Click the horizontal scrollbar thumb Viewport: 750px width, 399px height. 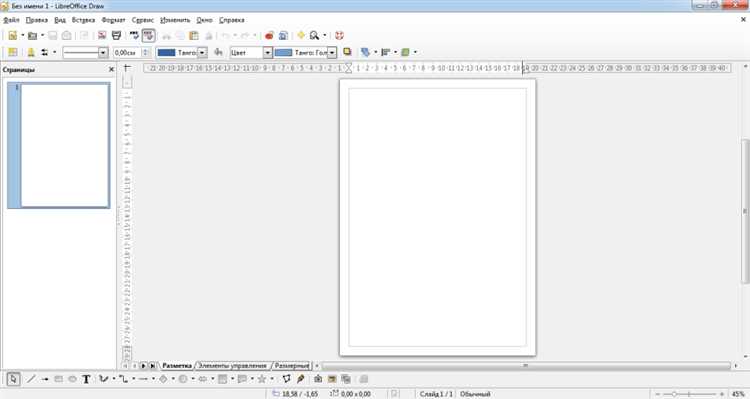point(526,366)
